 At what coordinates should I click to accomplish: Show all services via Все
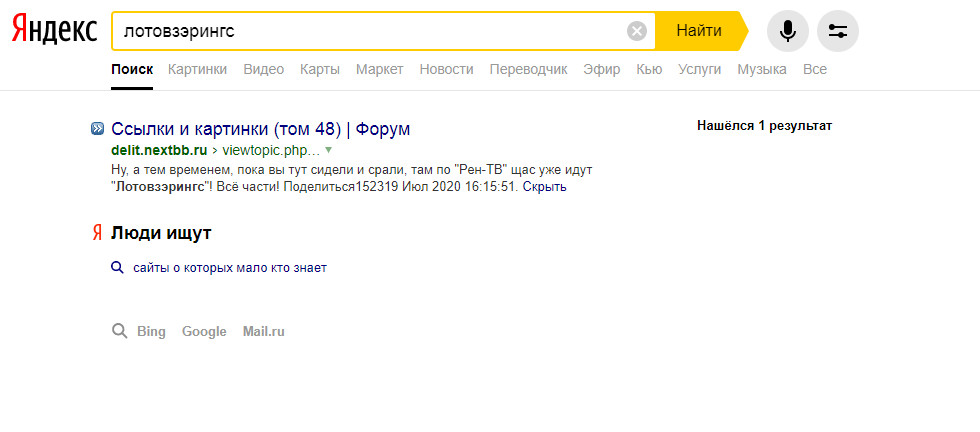click(x=814, y=69)
